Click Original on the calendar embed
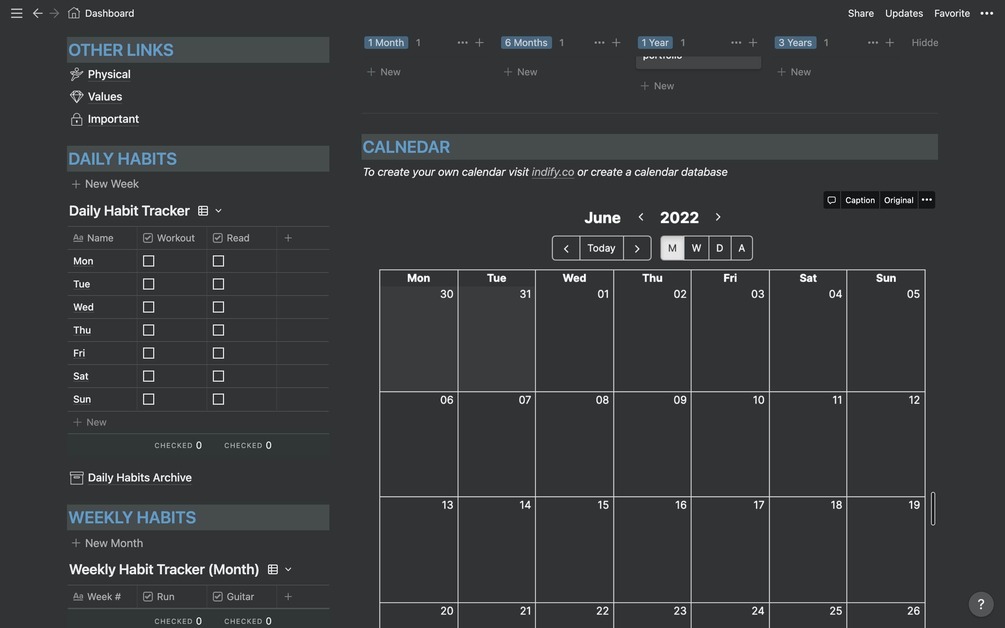This screenshot has width=1005, height=628. tap(899, 200)
